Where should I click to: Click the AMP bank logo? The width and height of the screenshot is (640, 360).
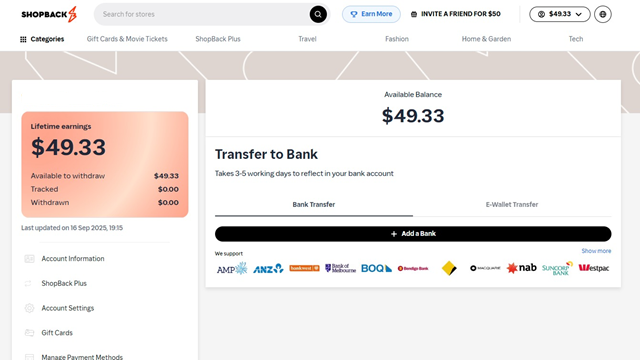tap(232, 269)
